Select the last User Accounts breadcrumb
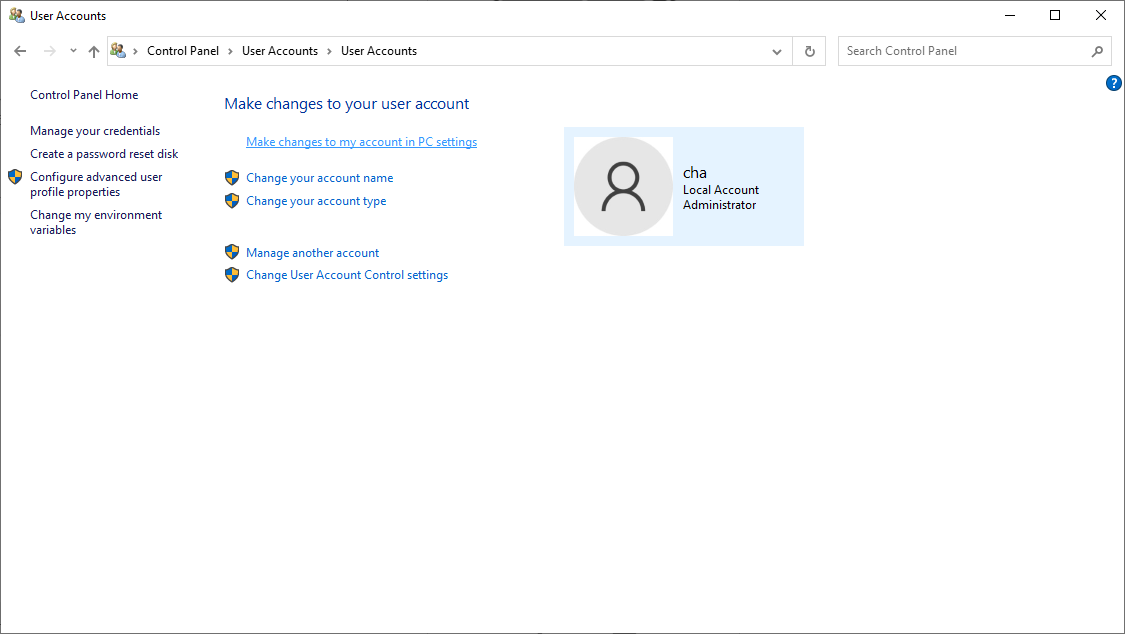The image size is (1125, 634). coord(379,51)
